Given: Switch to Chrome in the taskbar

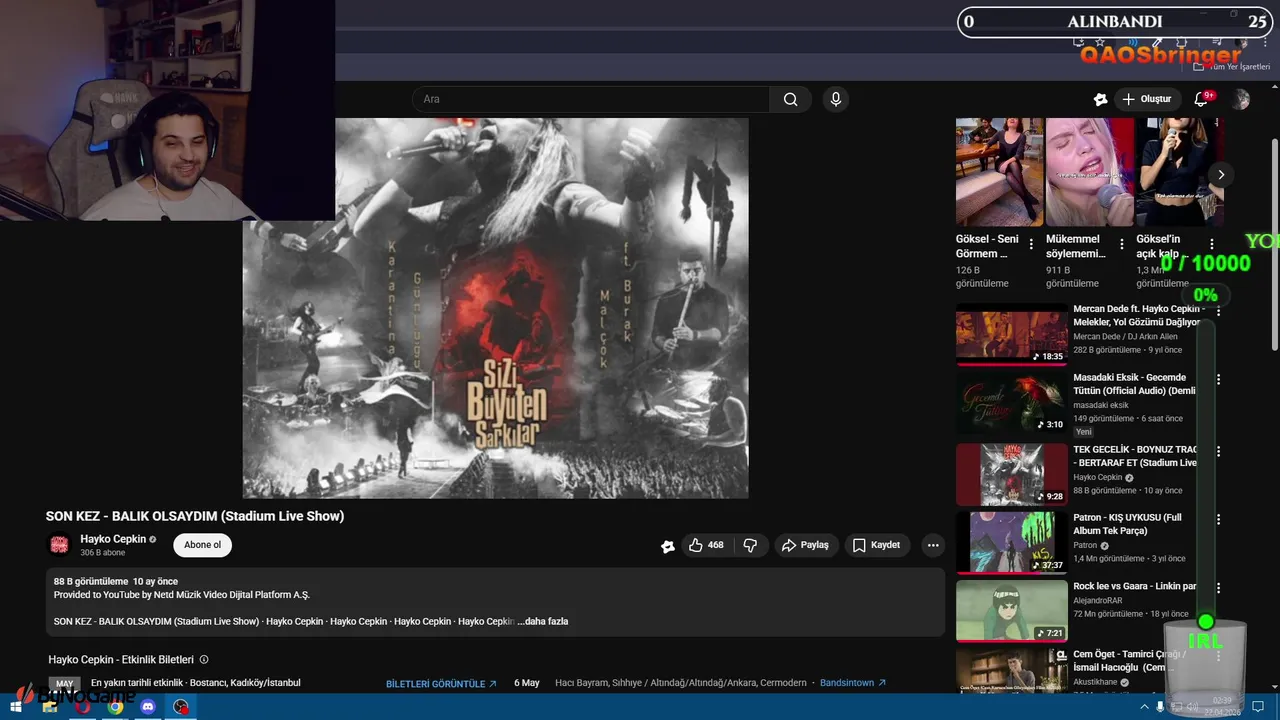Looking at the screenshot, I should pos(115,707).
